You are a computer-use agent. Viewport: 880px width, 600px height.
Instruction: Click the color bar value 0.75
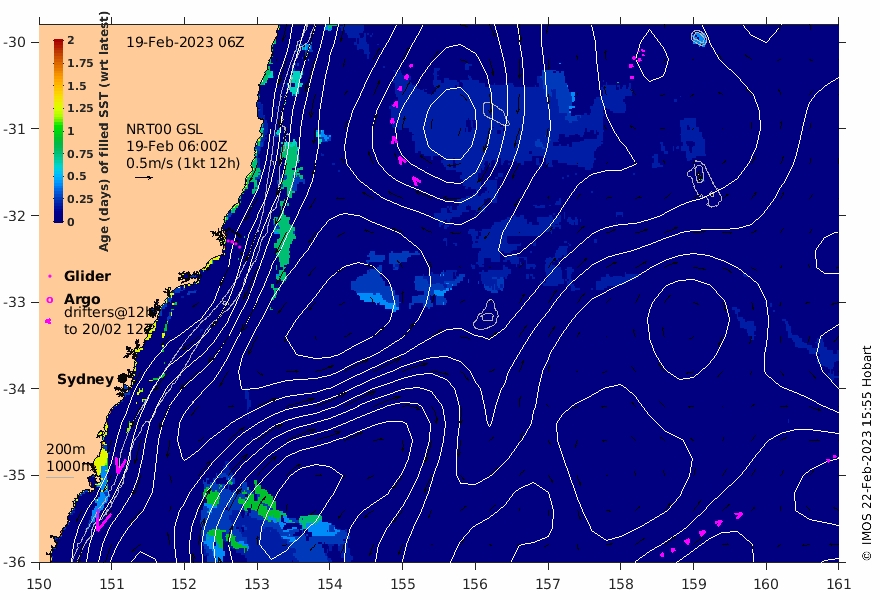(x=80, y=154)
